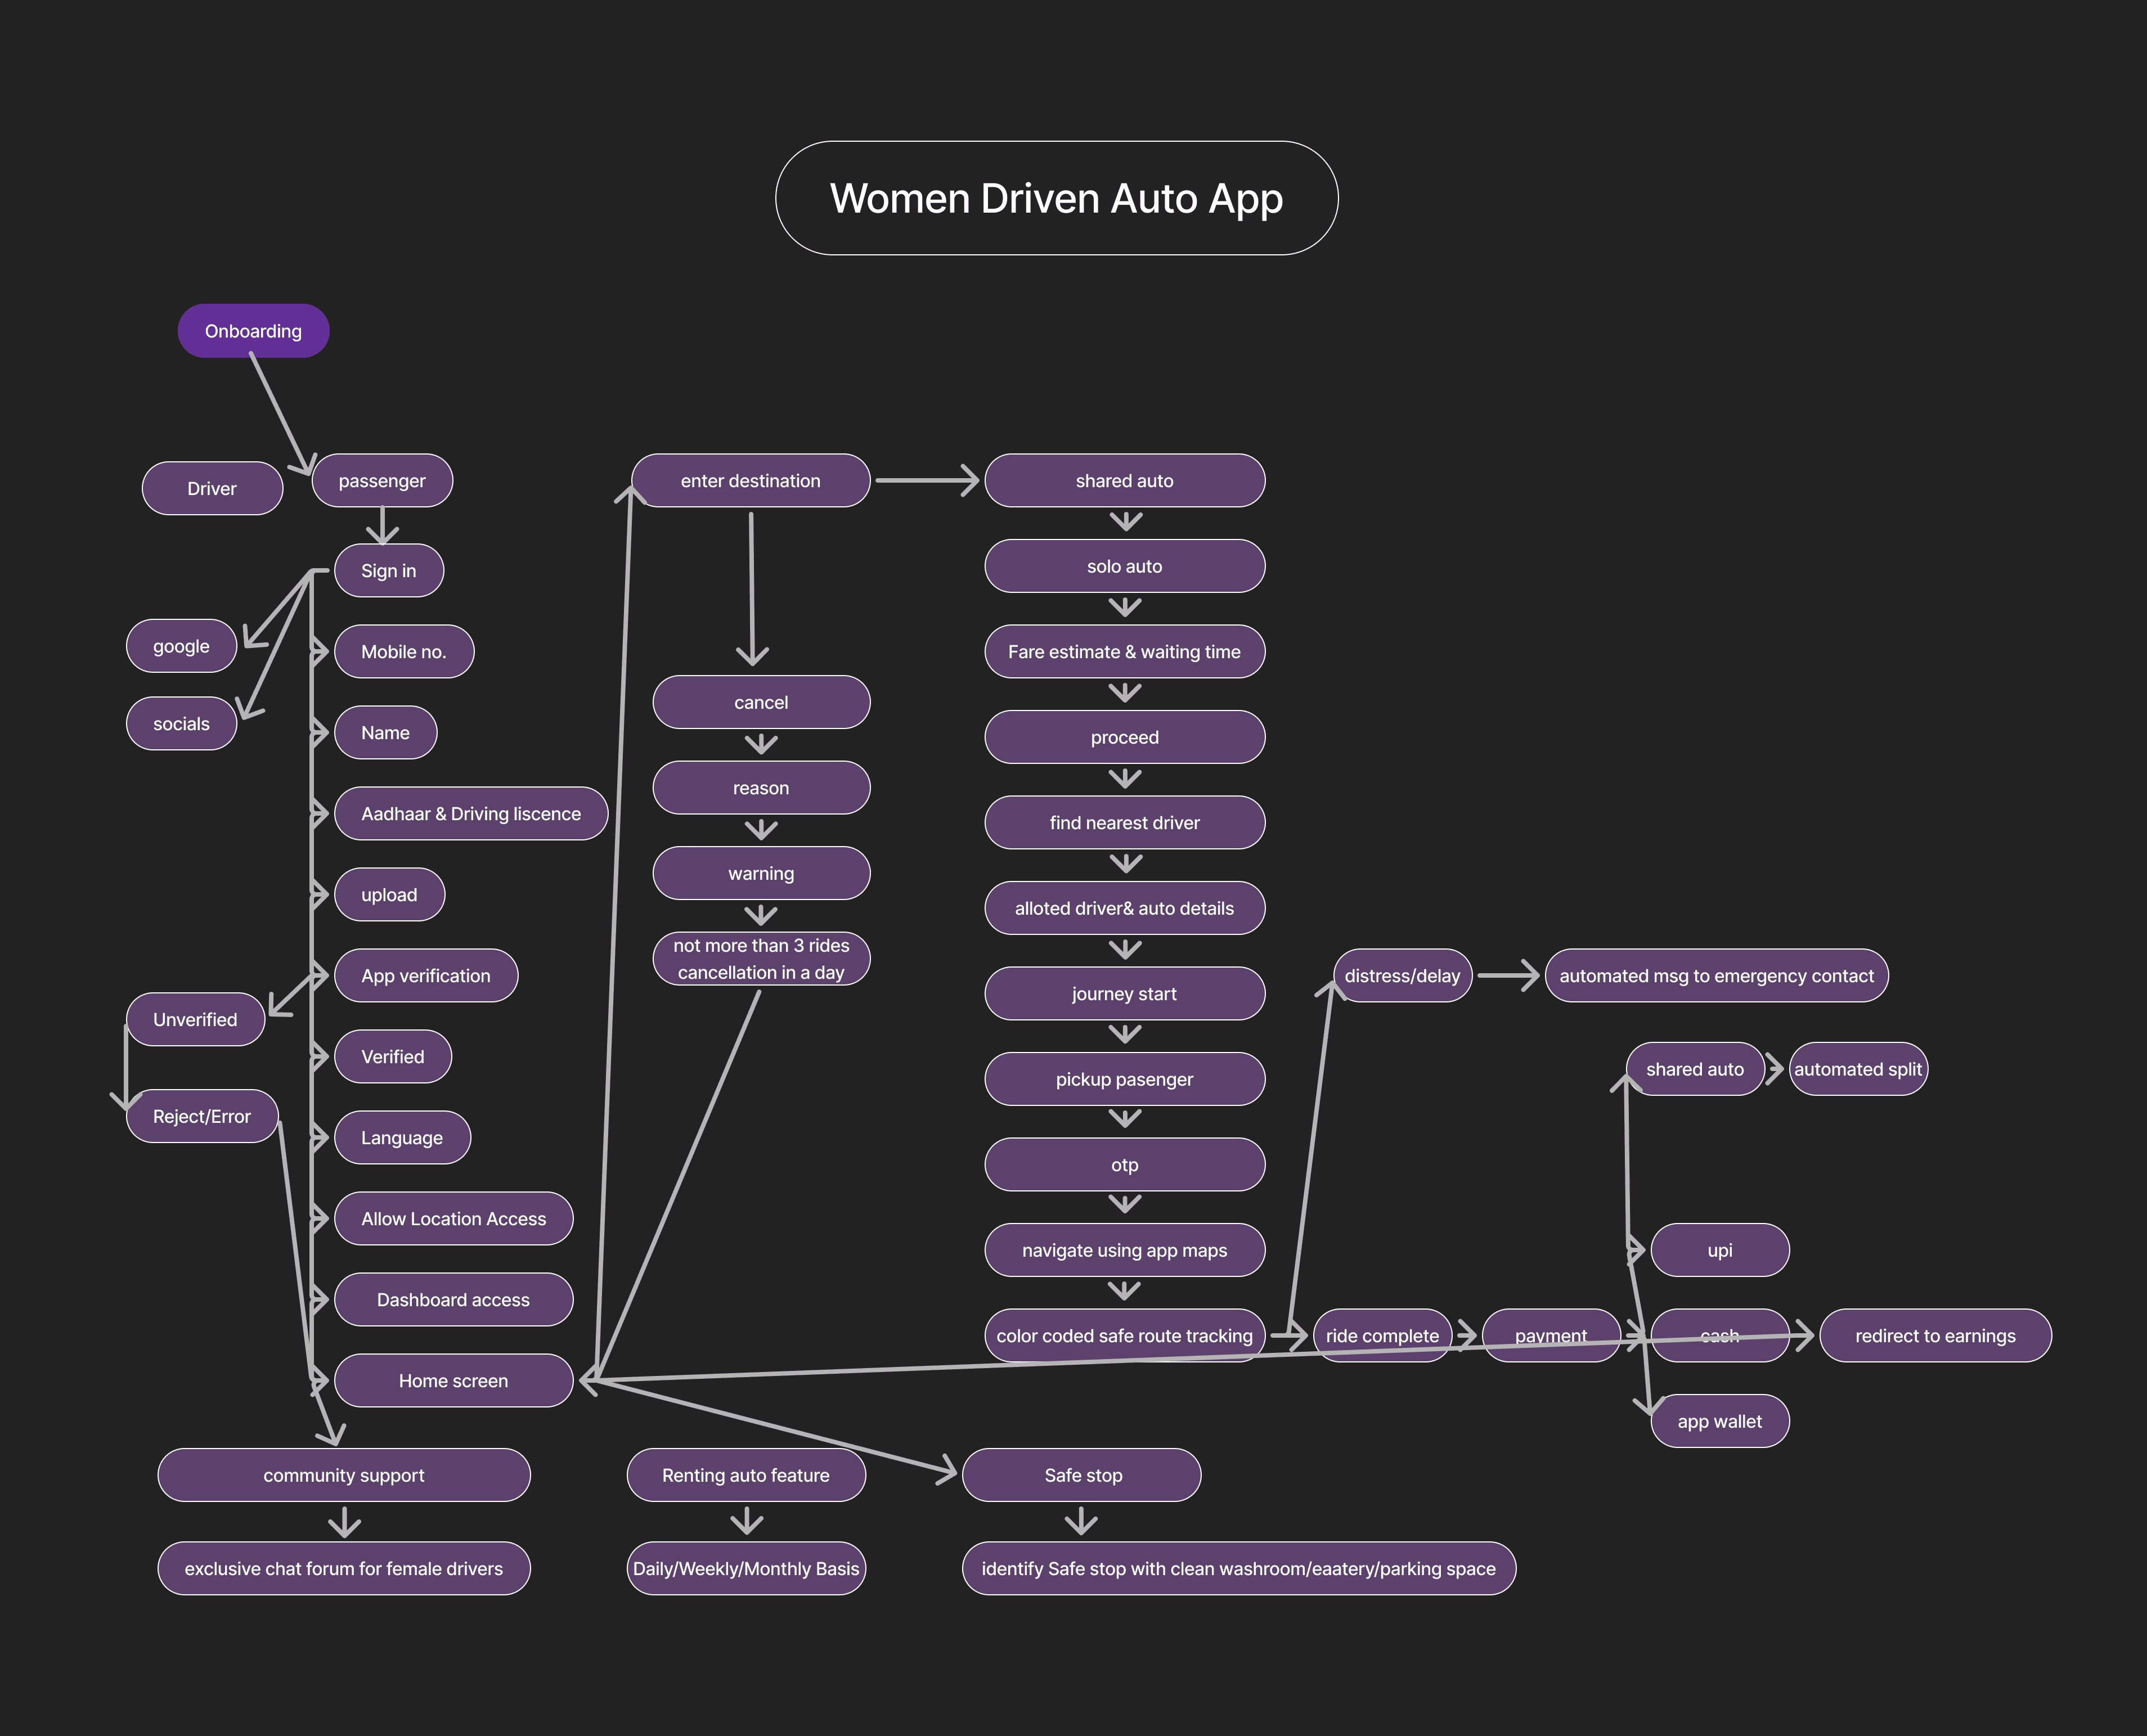Image resolution: width=2147 pixels, height=1736 pixels.
Task: Click the app wallet node
Action: [x=1719, y=1421]
